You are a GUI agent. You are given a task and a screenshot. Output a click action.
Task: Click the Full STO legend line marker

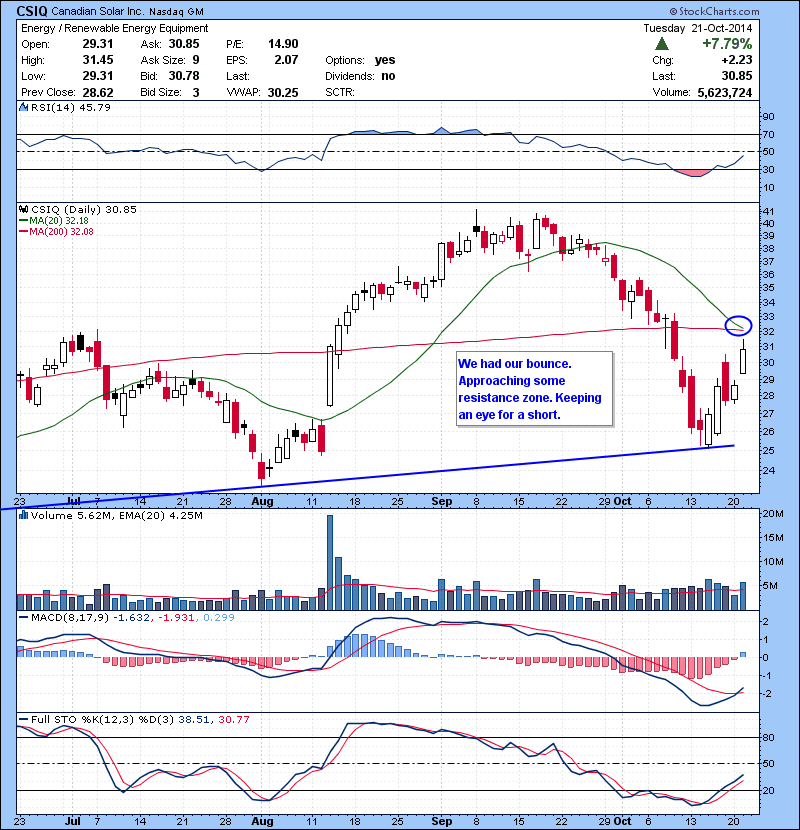[x=23, y=719]
